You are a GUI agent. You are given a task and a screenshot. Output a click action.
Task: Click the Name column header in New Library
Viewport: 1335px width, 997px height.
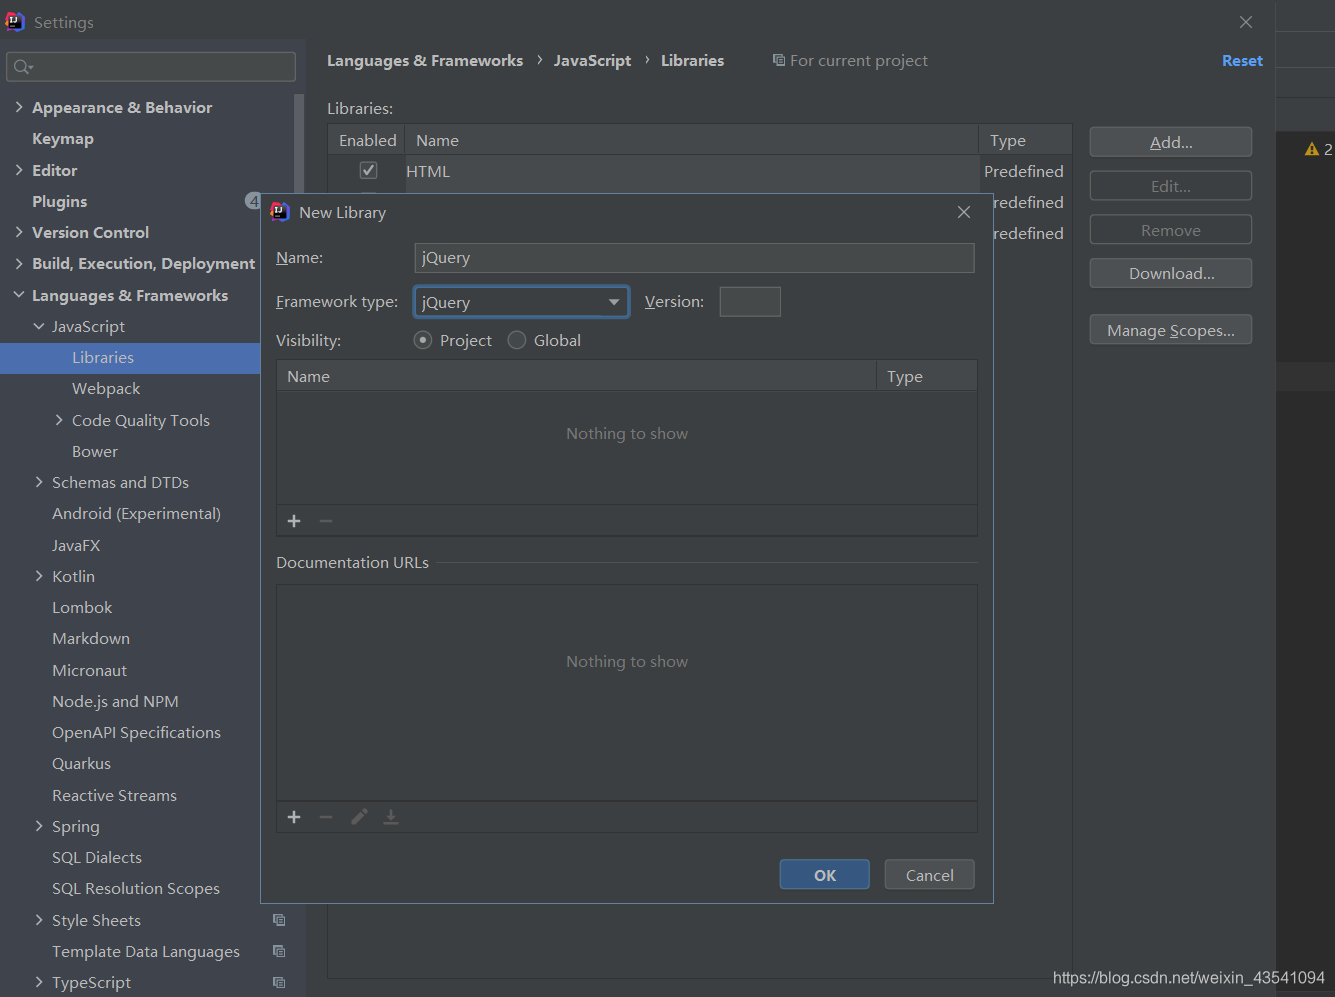(577, 376)
